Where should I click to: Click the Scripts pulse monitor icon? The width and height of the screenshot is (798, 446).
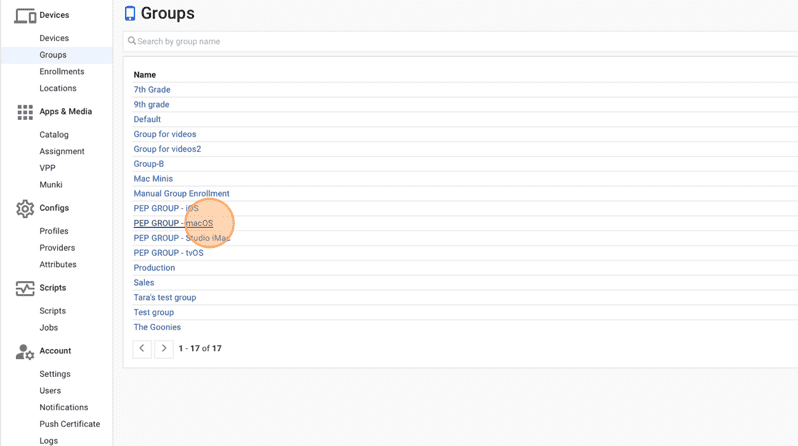pyautogui.click(x=25, y=288)
